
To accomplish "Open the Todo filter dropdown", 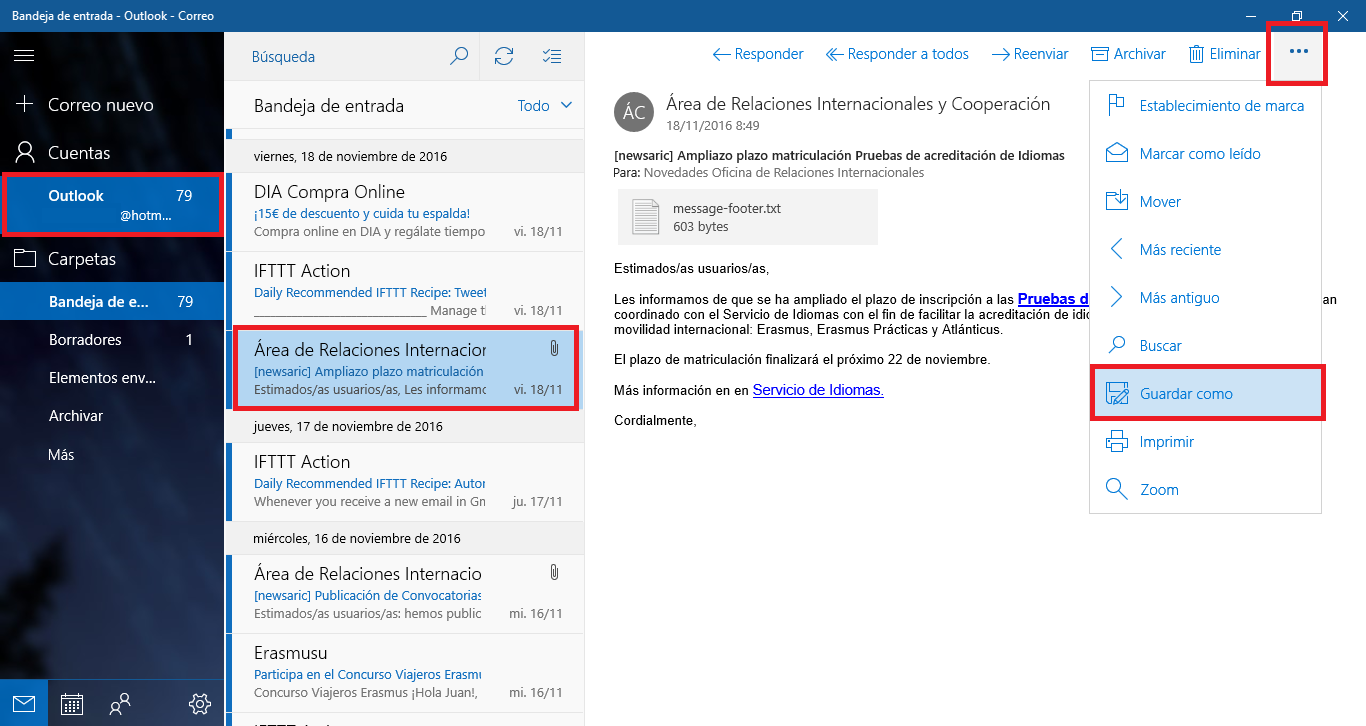I will [545, 105].
